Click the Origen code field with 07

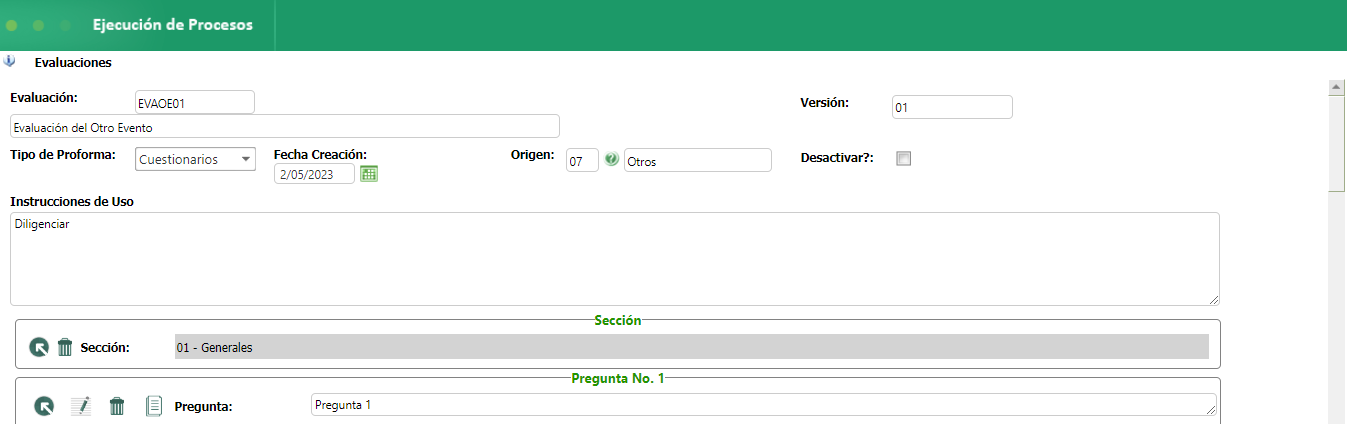(x=582, y=160)
